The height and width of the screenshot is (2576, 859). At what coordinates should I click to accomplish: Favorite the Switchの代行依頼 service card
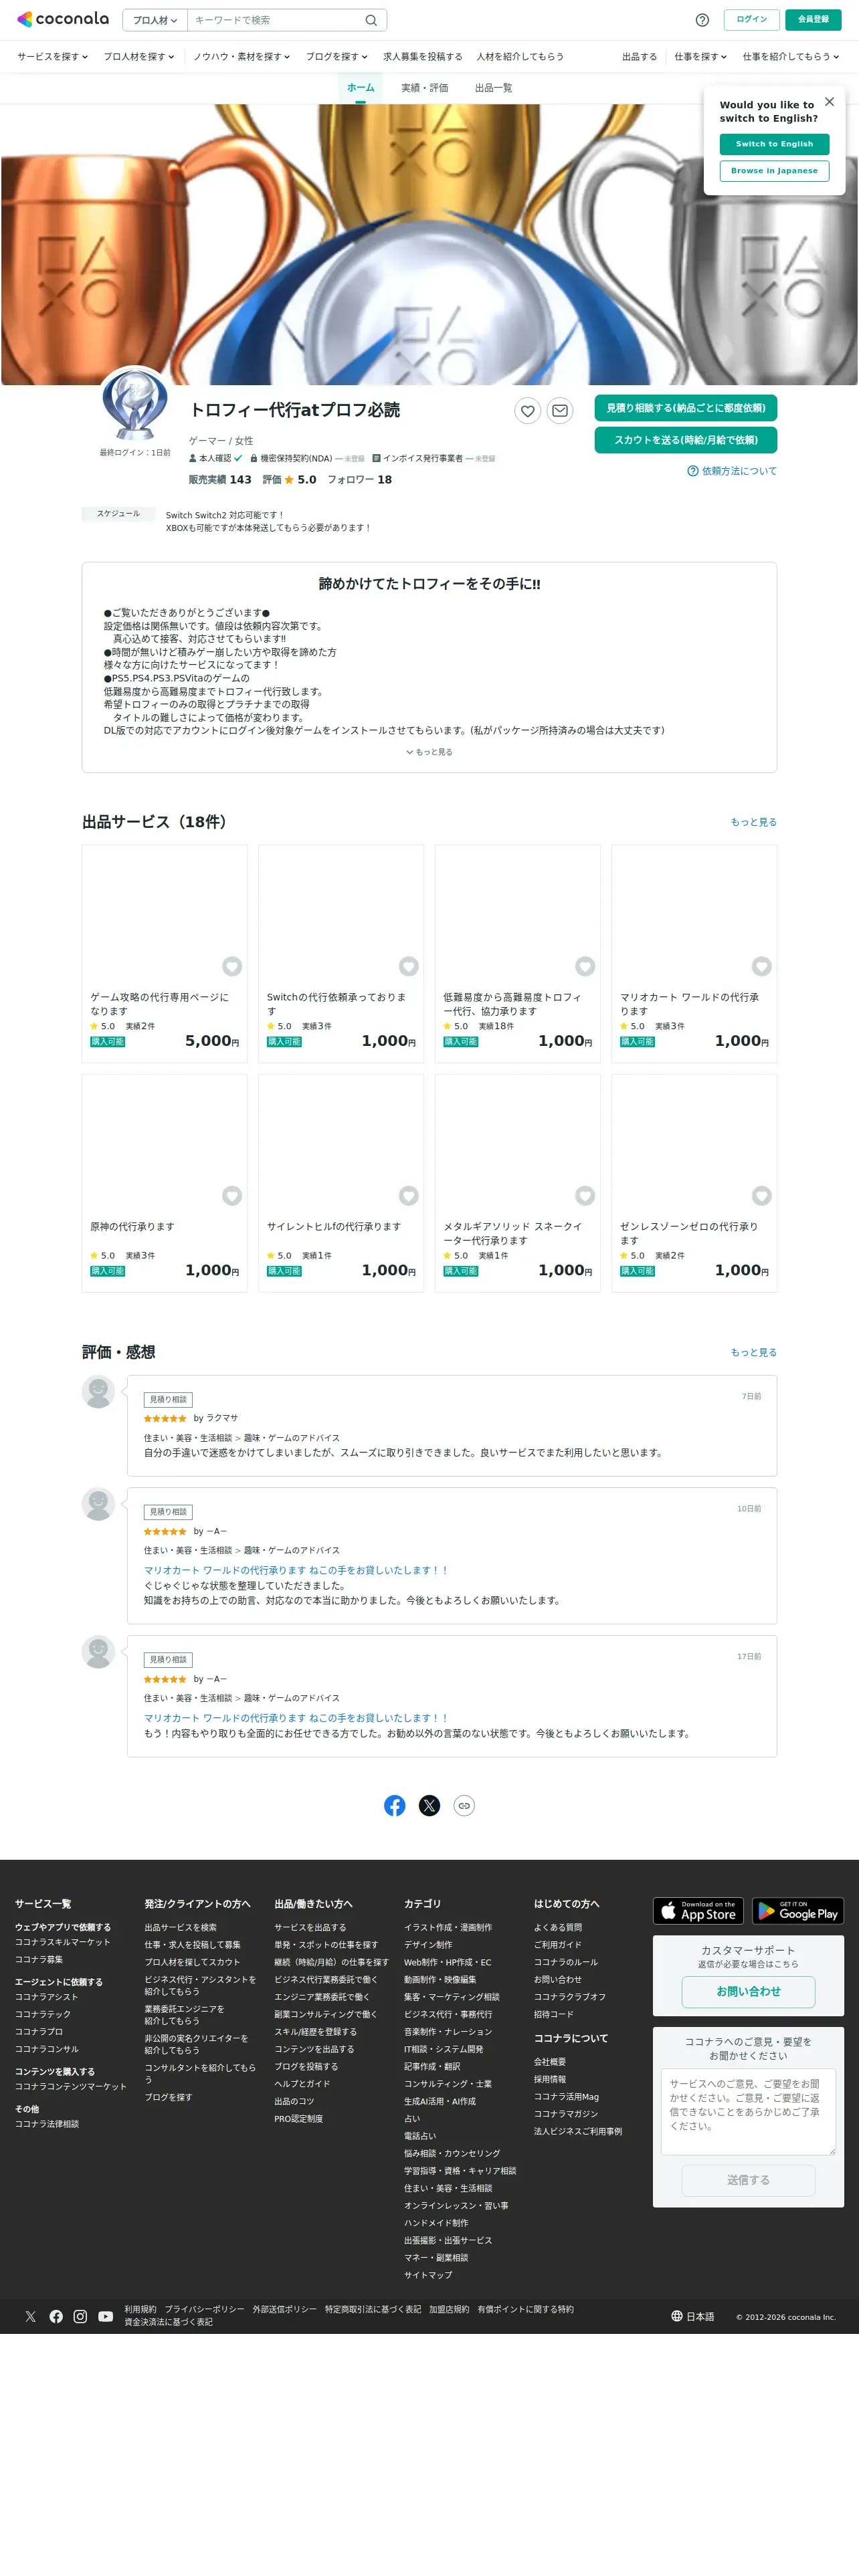408,966
